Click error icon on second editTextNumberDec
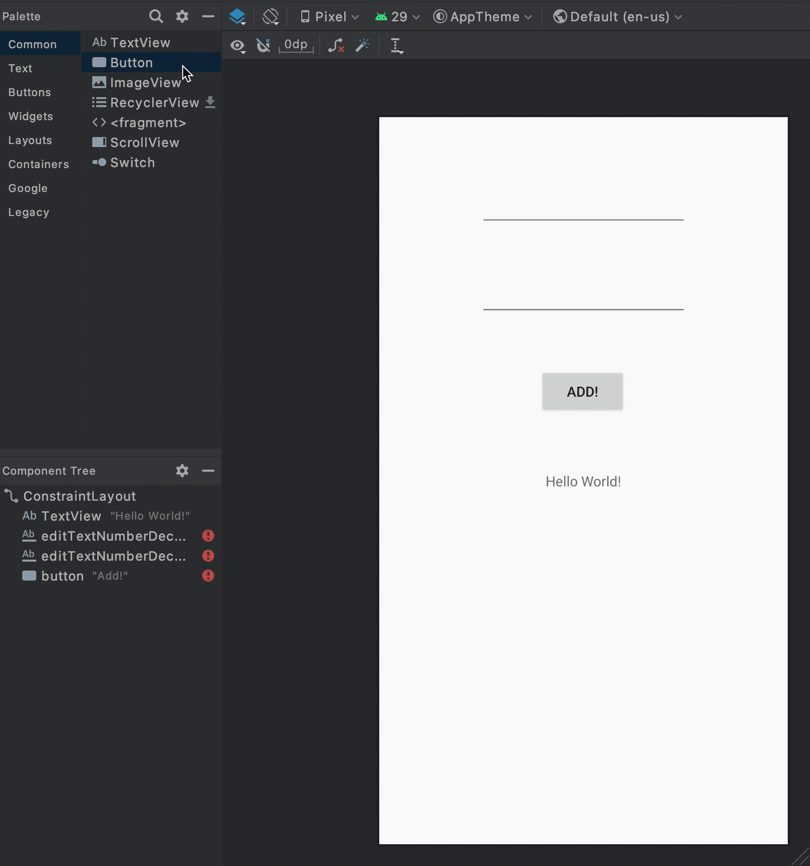The width and height of the screenshot is (810, 866). coord(208,556)
